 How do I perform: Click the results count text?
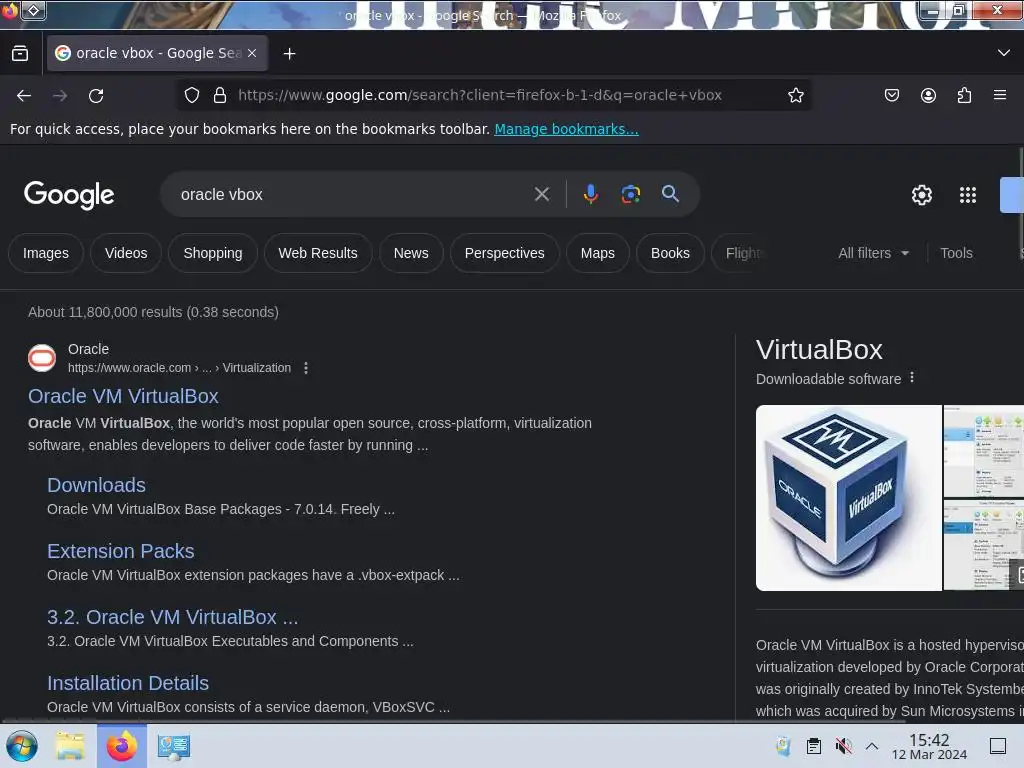point(153,312)
